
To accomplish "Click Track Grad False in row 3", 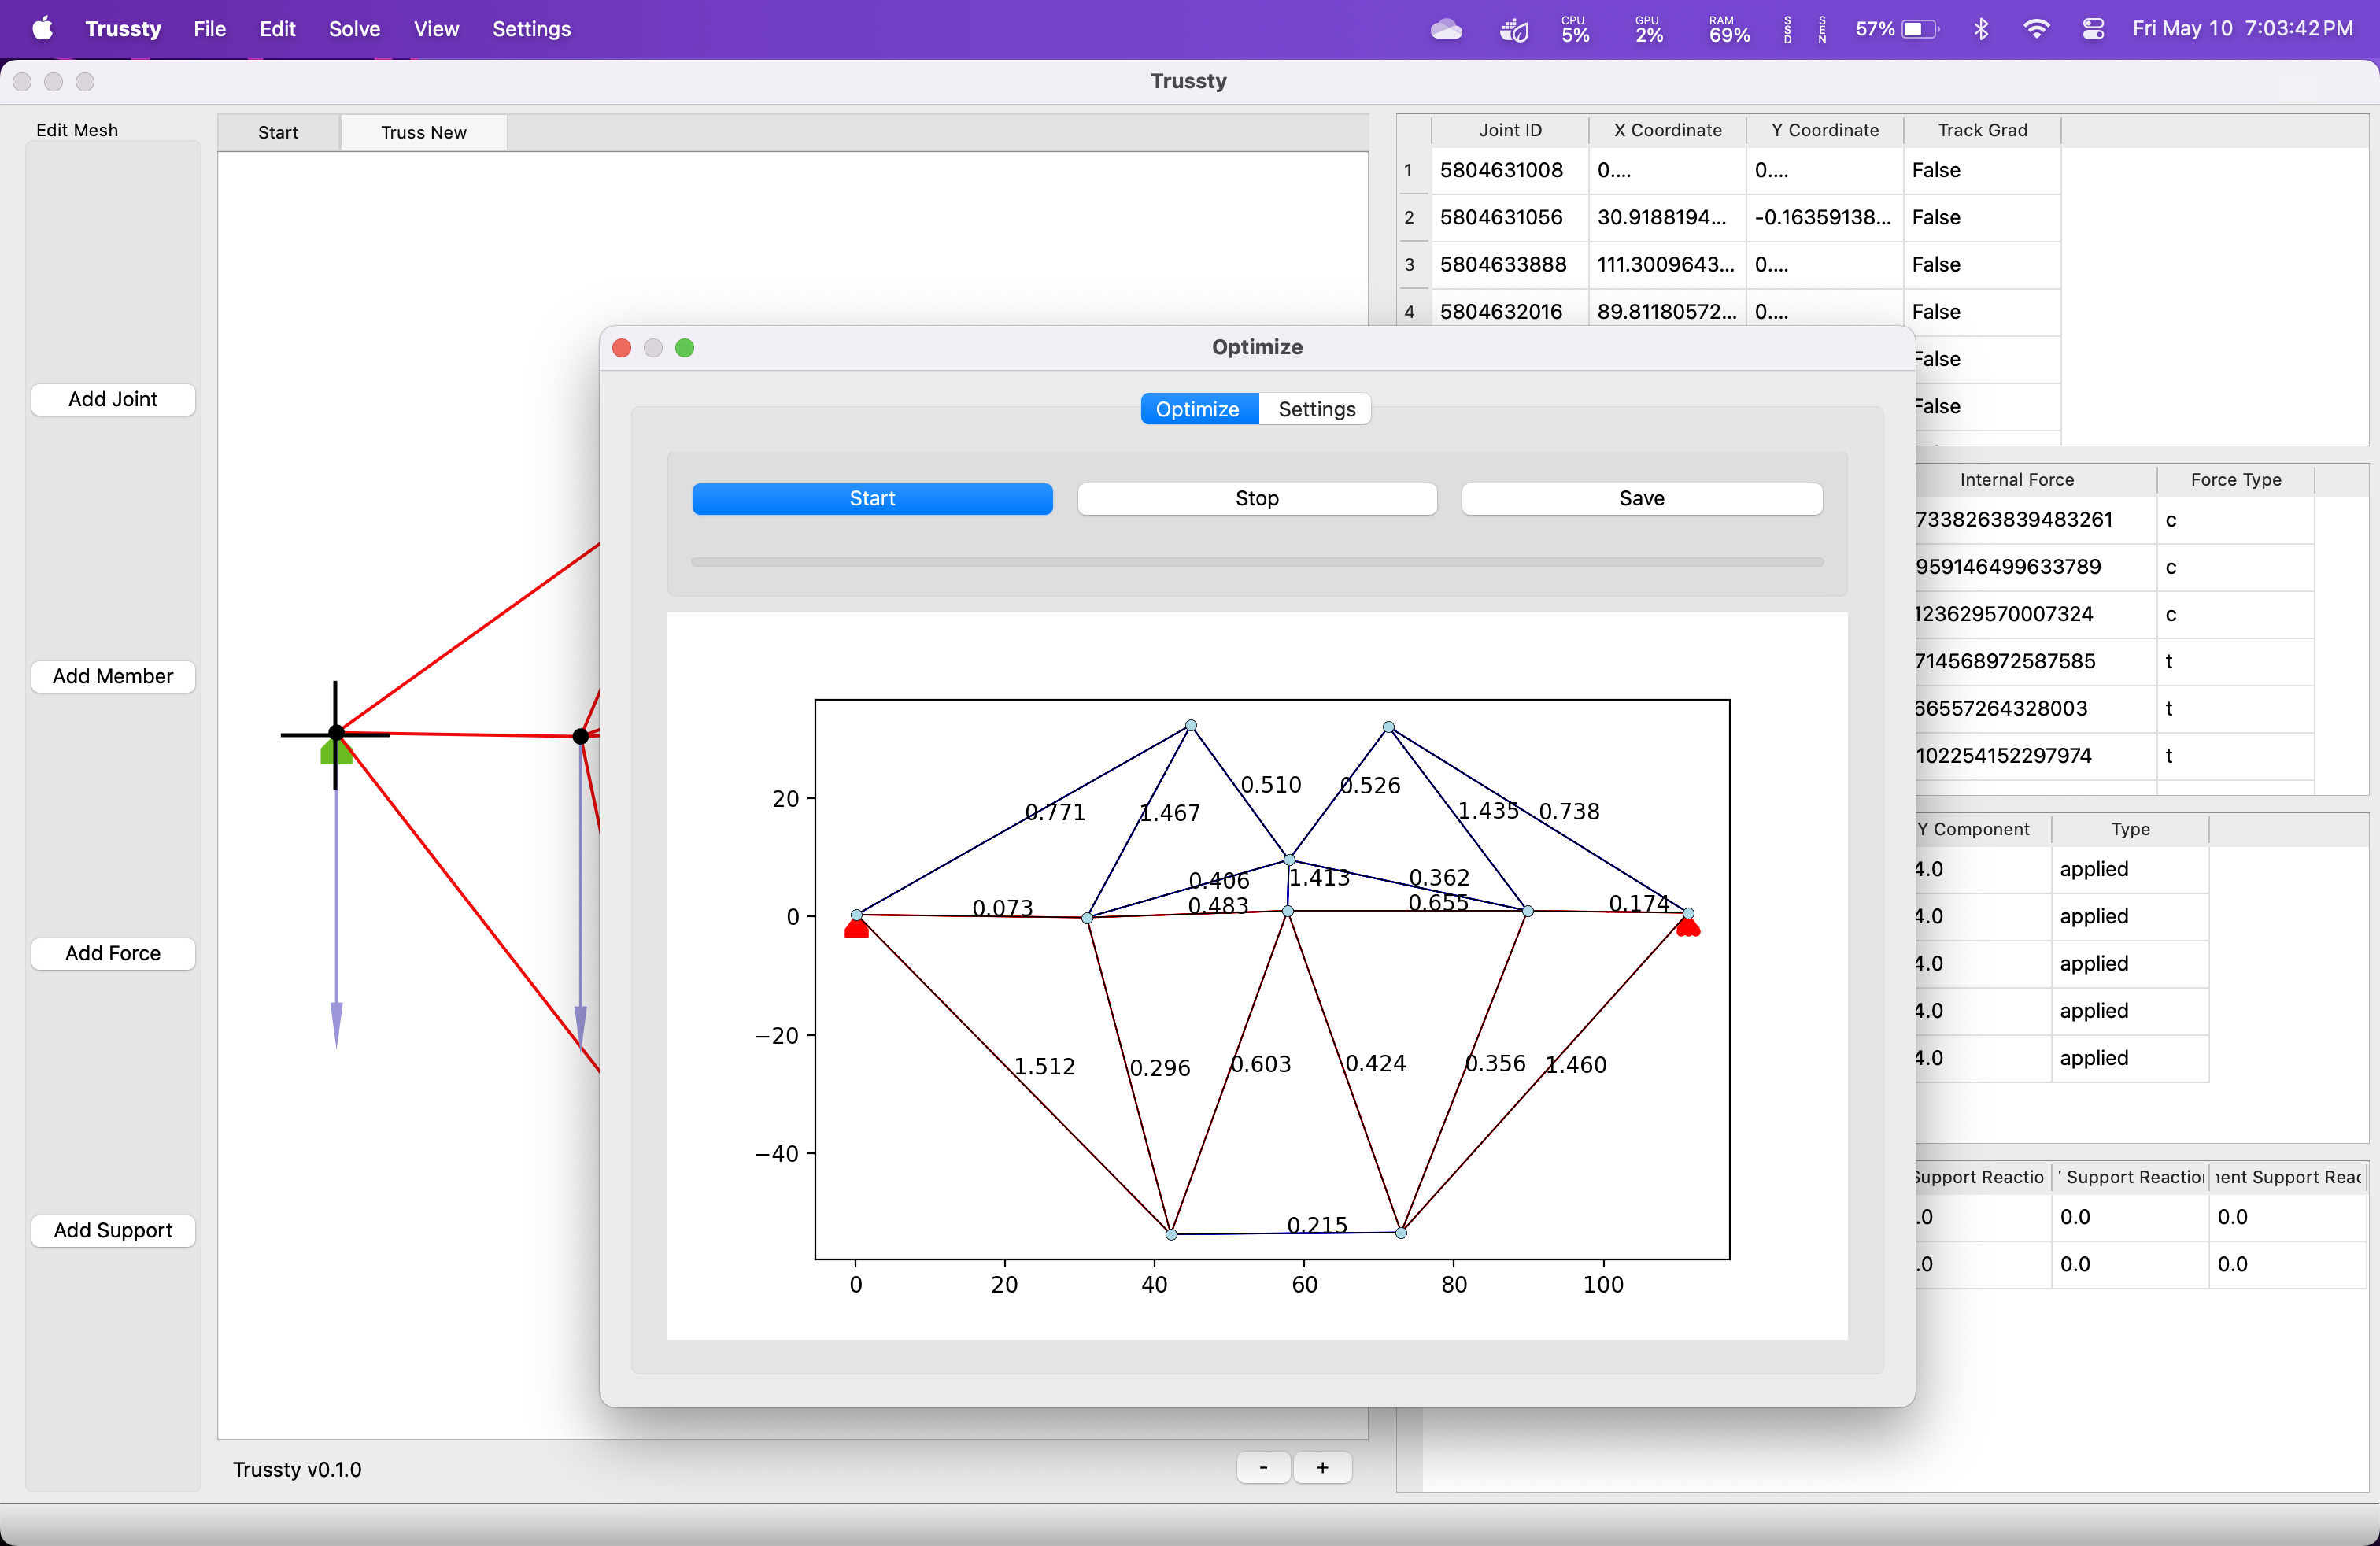I will pos(1982,264).
